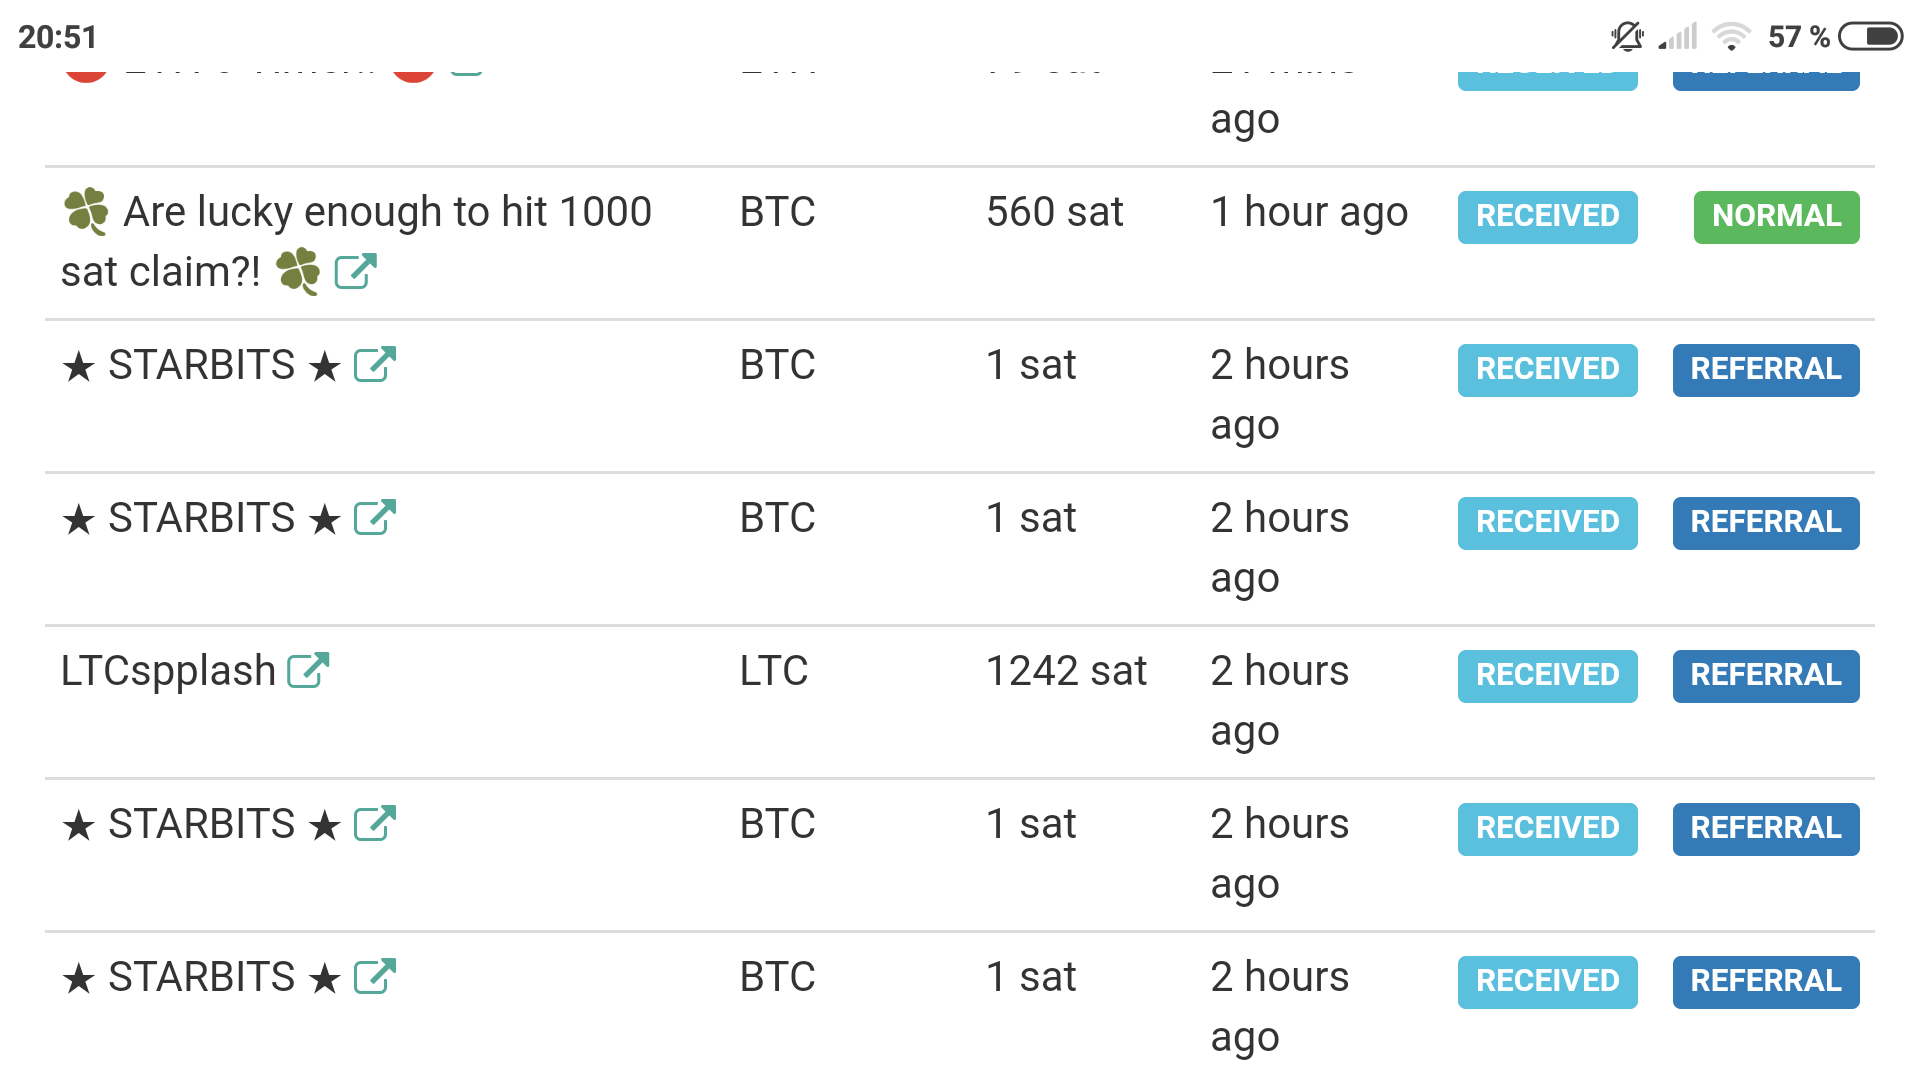The height and width of the screenshot is (1080, 1920).
Task: Open external link icon of last STARBITS row
Action: (375, 976)
